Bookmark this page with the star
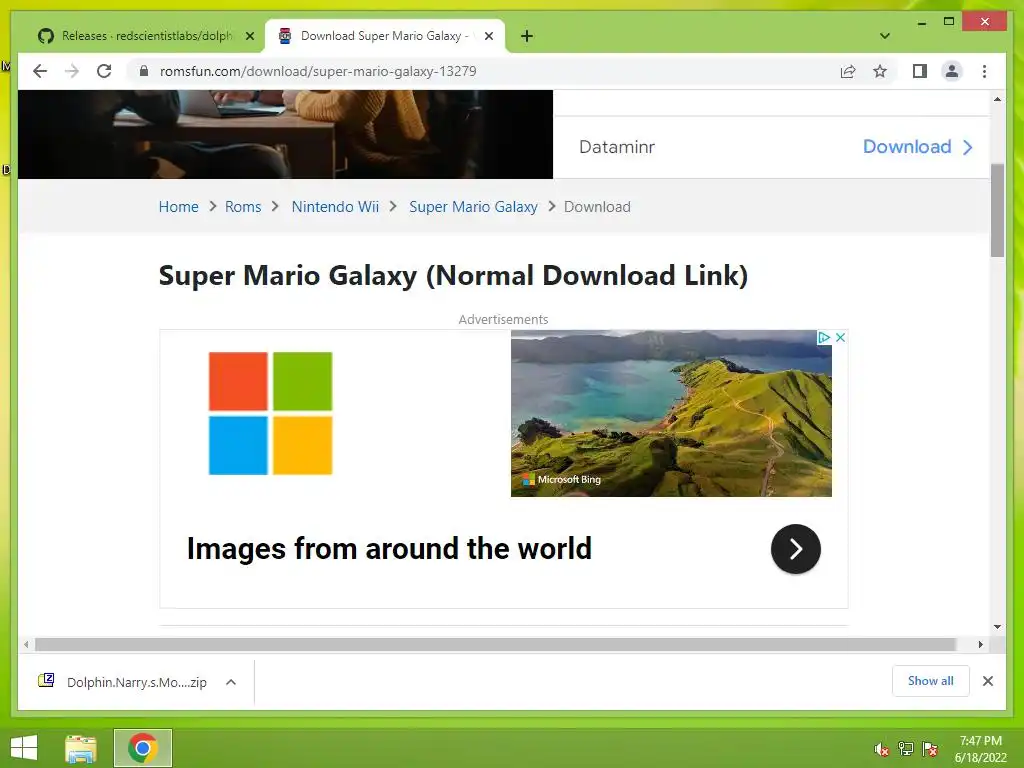The height and width of the screenshot is (768, 1024). coord(880,71)
